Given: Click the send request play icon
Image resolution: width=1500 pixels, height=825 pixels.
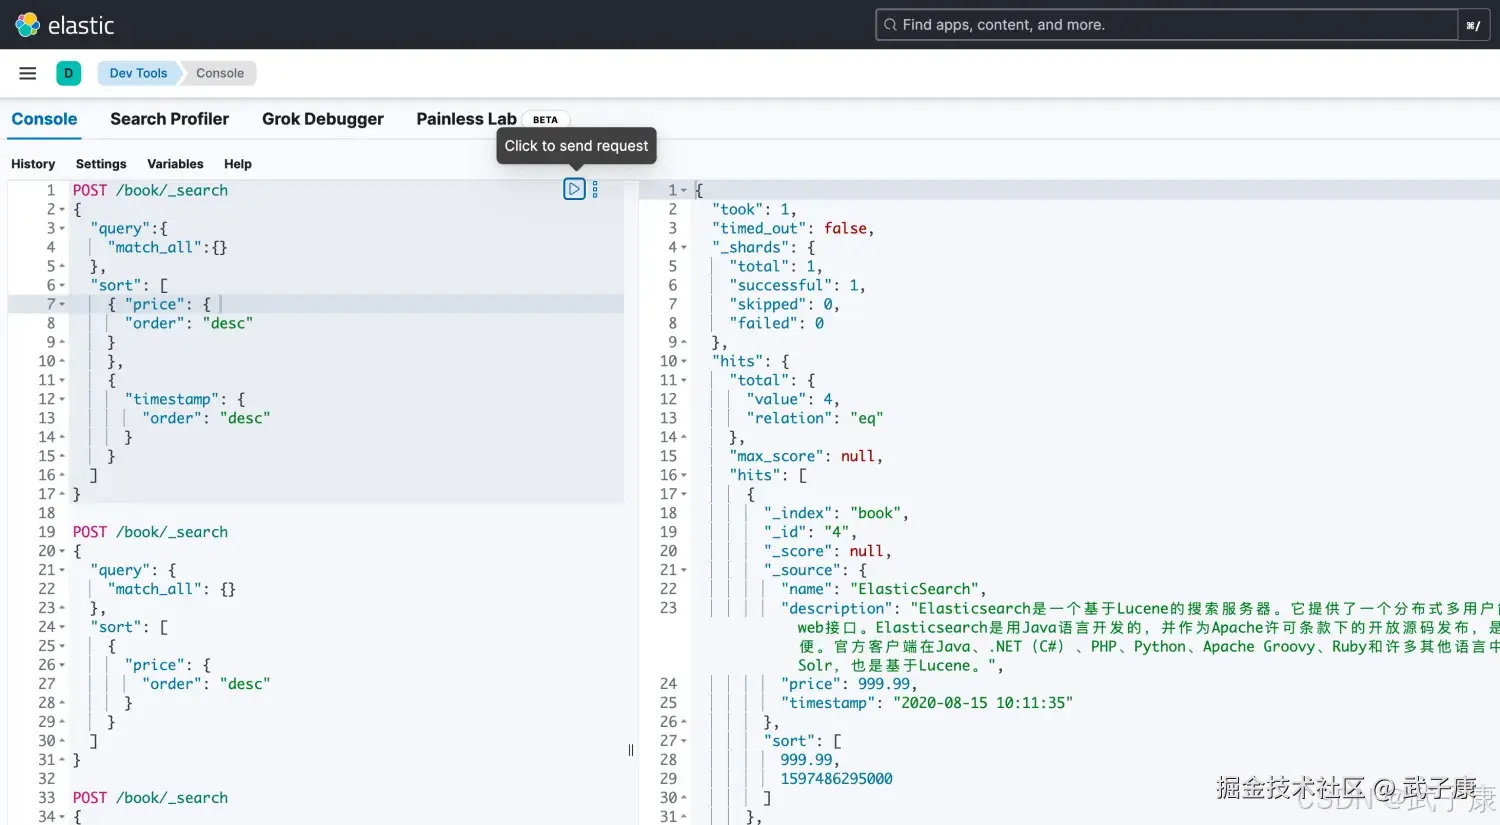Looking at the screenshot, I should coord(574,188).
